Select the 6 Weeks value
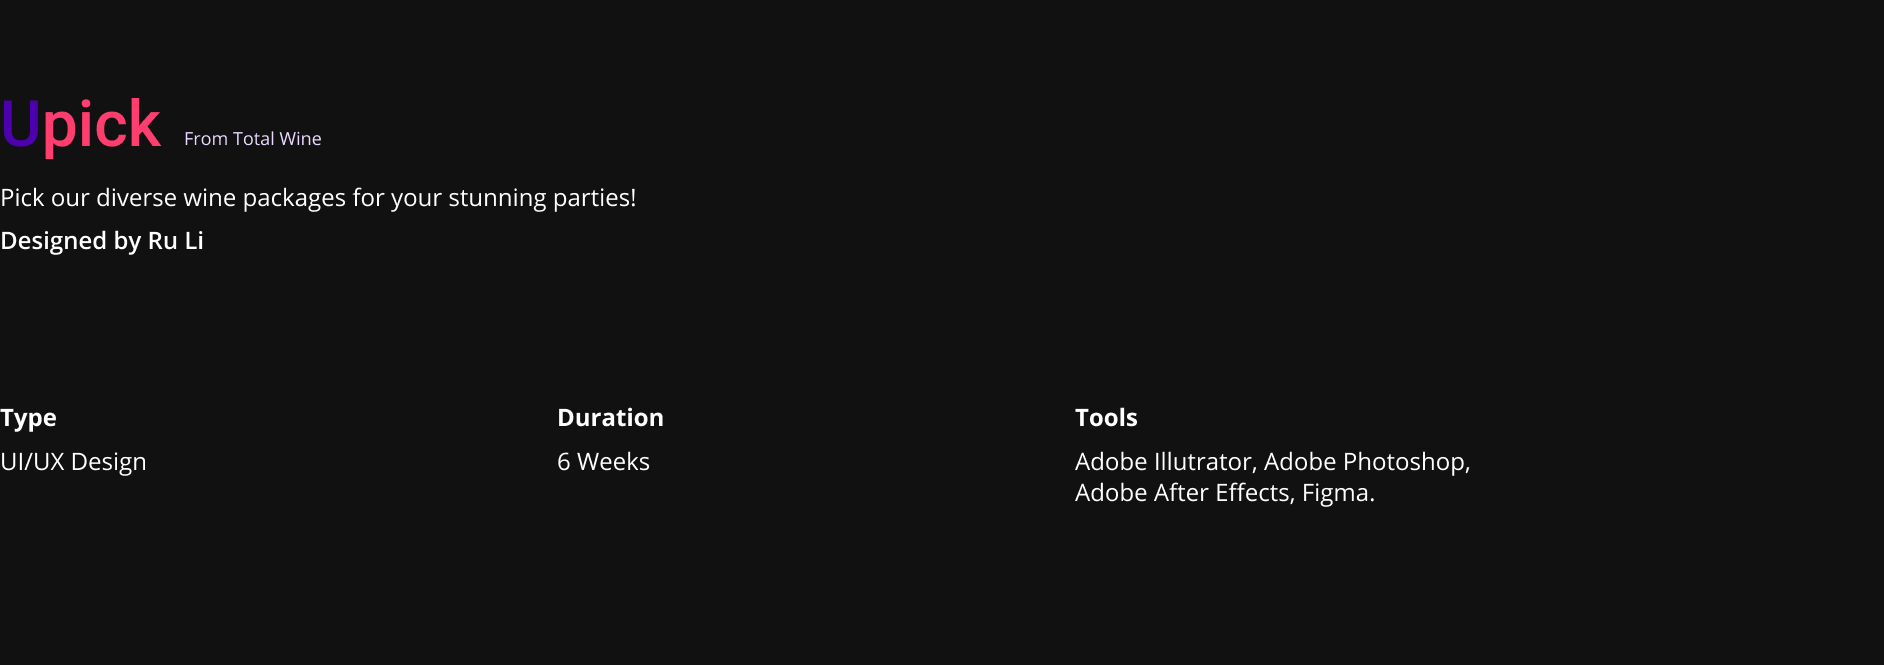This screenshot has height=665, width=1884. tap(603, 462)
